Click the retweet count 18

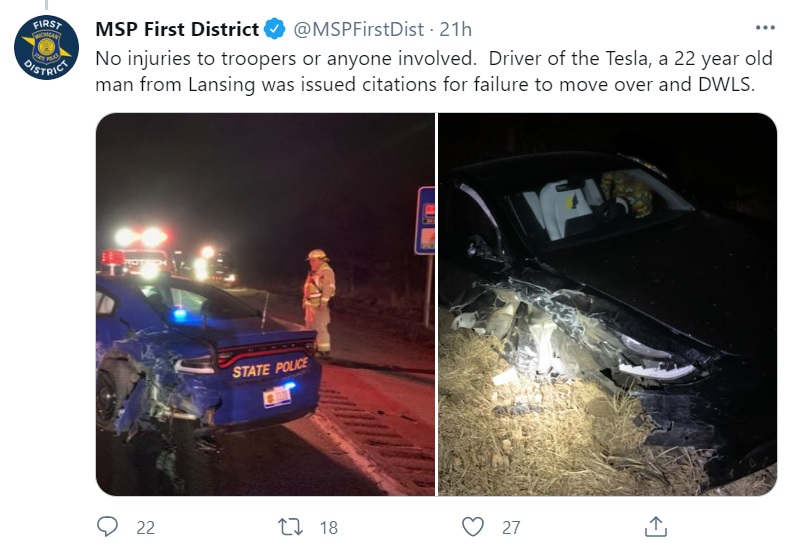pyautogui.click(x=329, y=528)
